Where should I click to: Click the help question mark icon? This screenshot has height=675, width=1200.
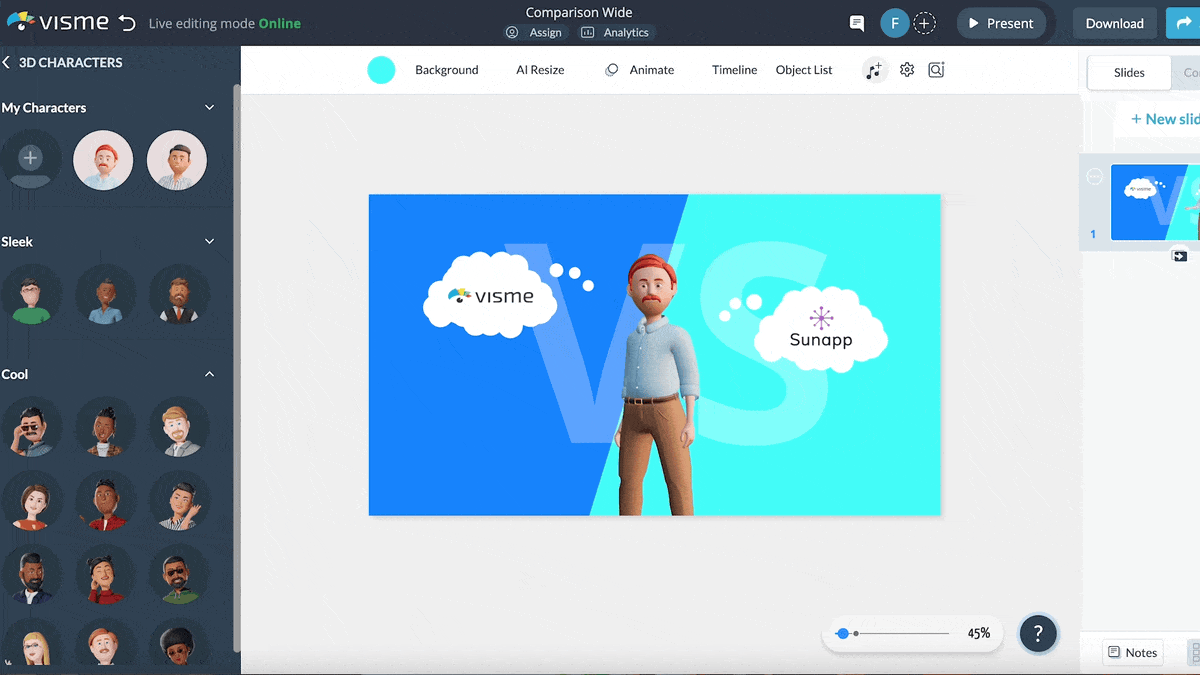[x=1038, y=633]
